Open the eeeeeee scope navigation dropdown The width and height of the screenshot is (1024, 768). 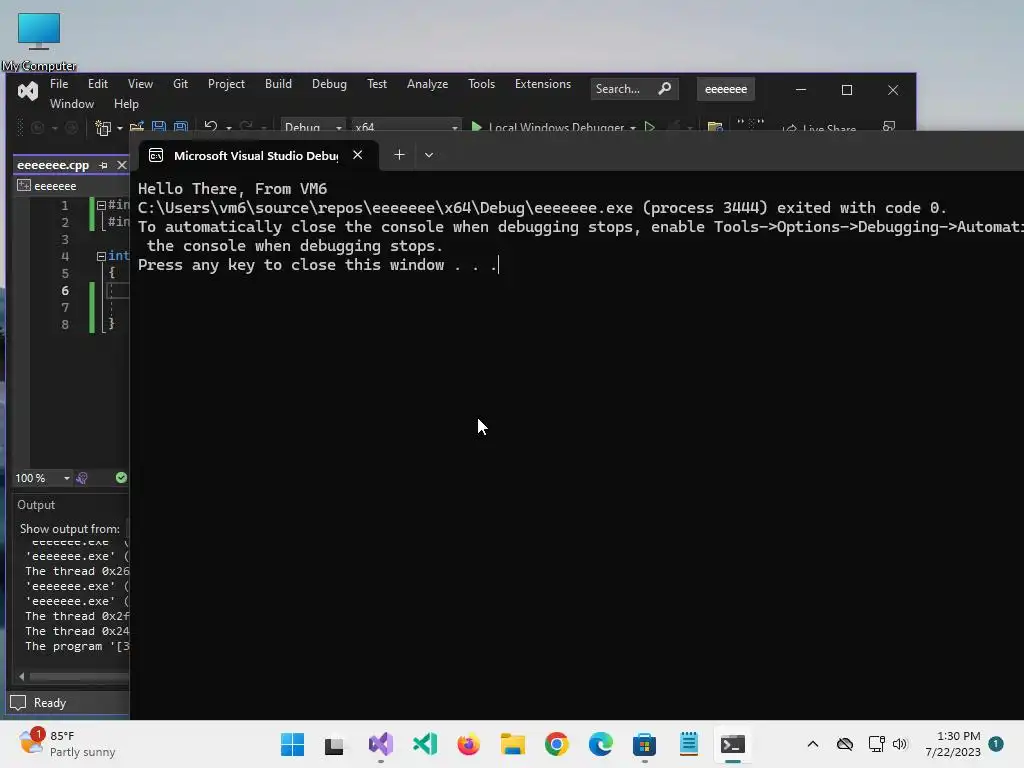[x=72, y=186]
